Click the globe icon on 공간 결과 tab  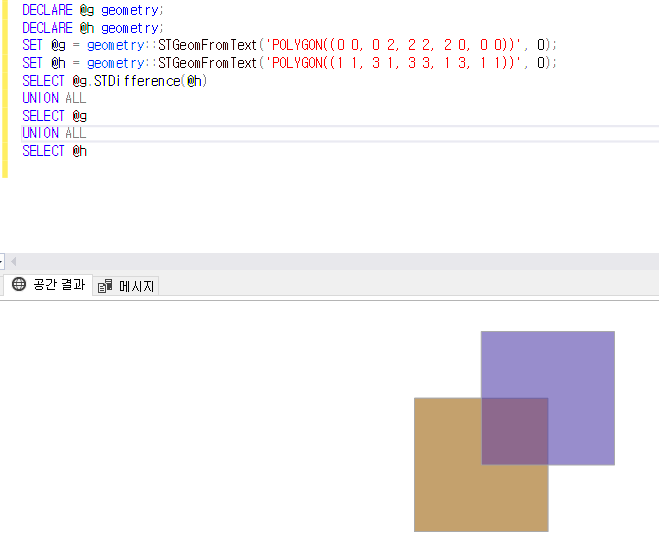(x=19, y=285)
